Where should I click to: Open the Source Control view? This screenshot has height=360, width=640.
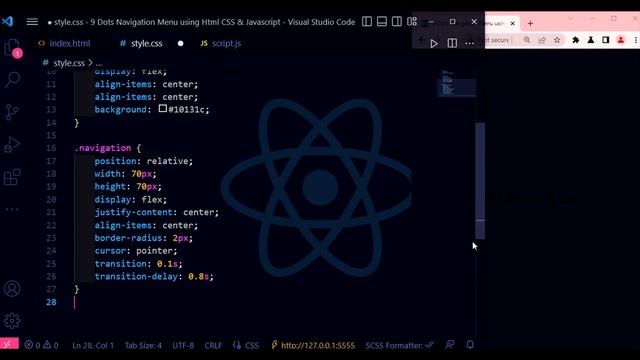[x=12, y=112]
